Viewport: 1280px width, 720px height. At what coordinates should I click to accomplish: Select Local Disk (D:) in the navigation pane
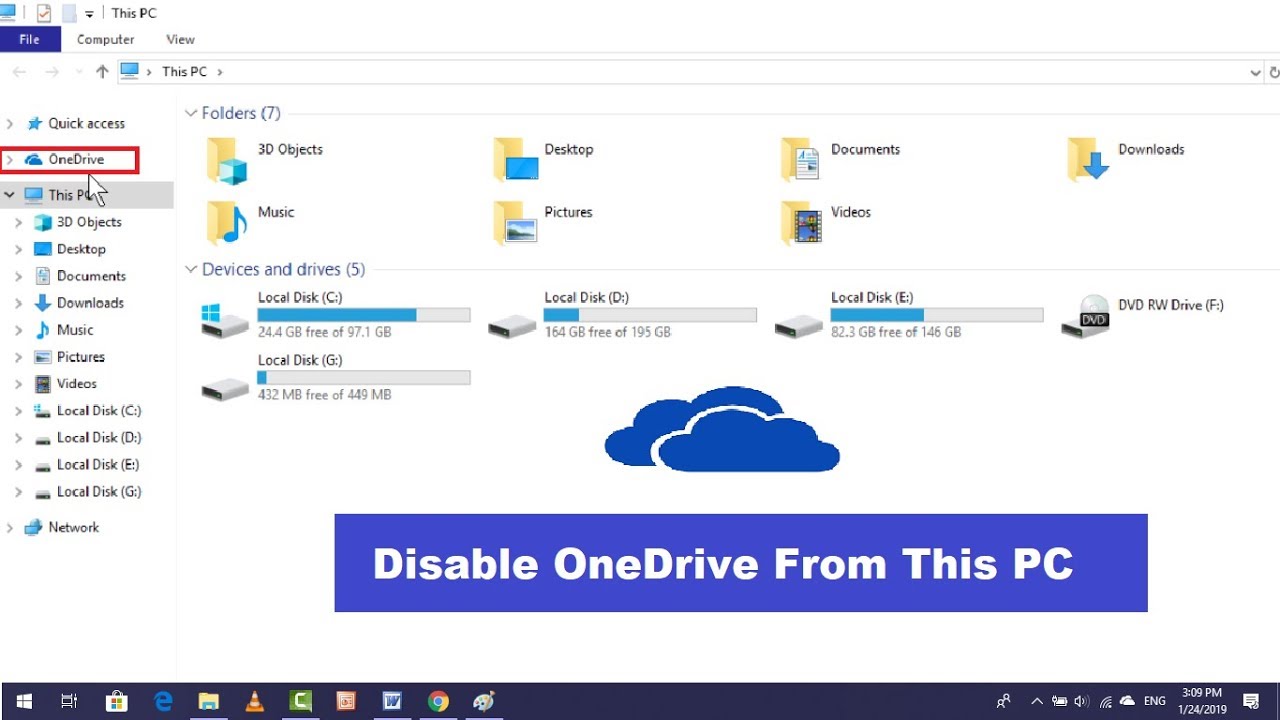(x=88, y=438)
